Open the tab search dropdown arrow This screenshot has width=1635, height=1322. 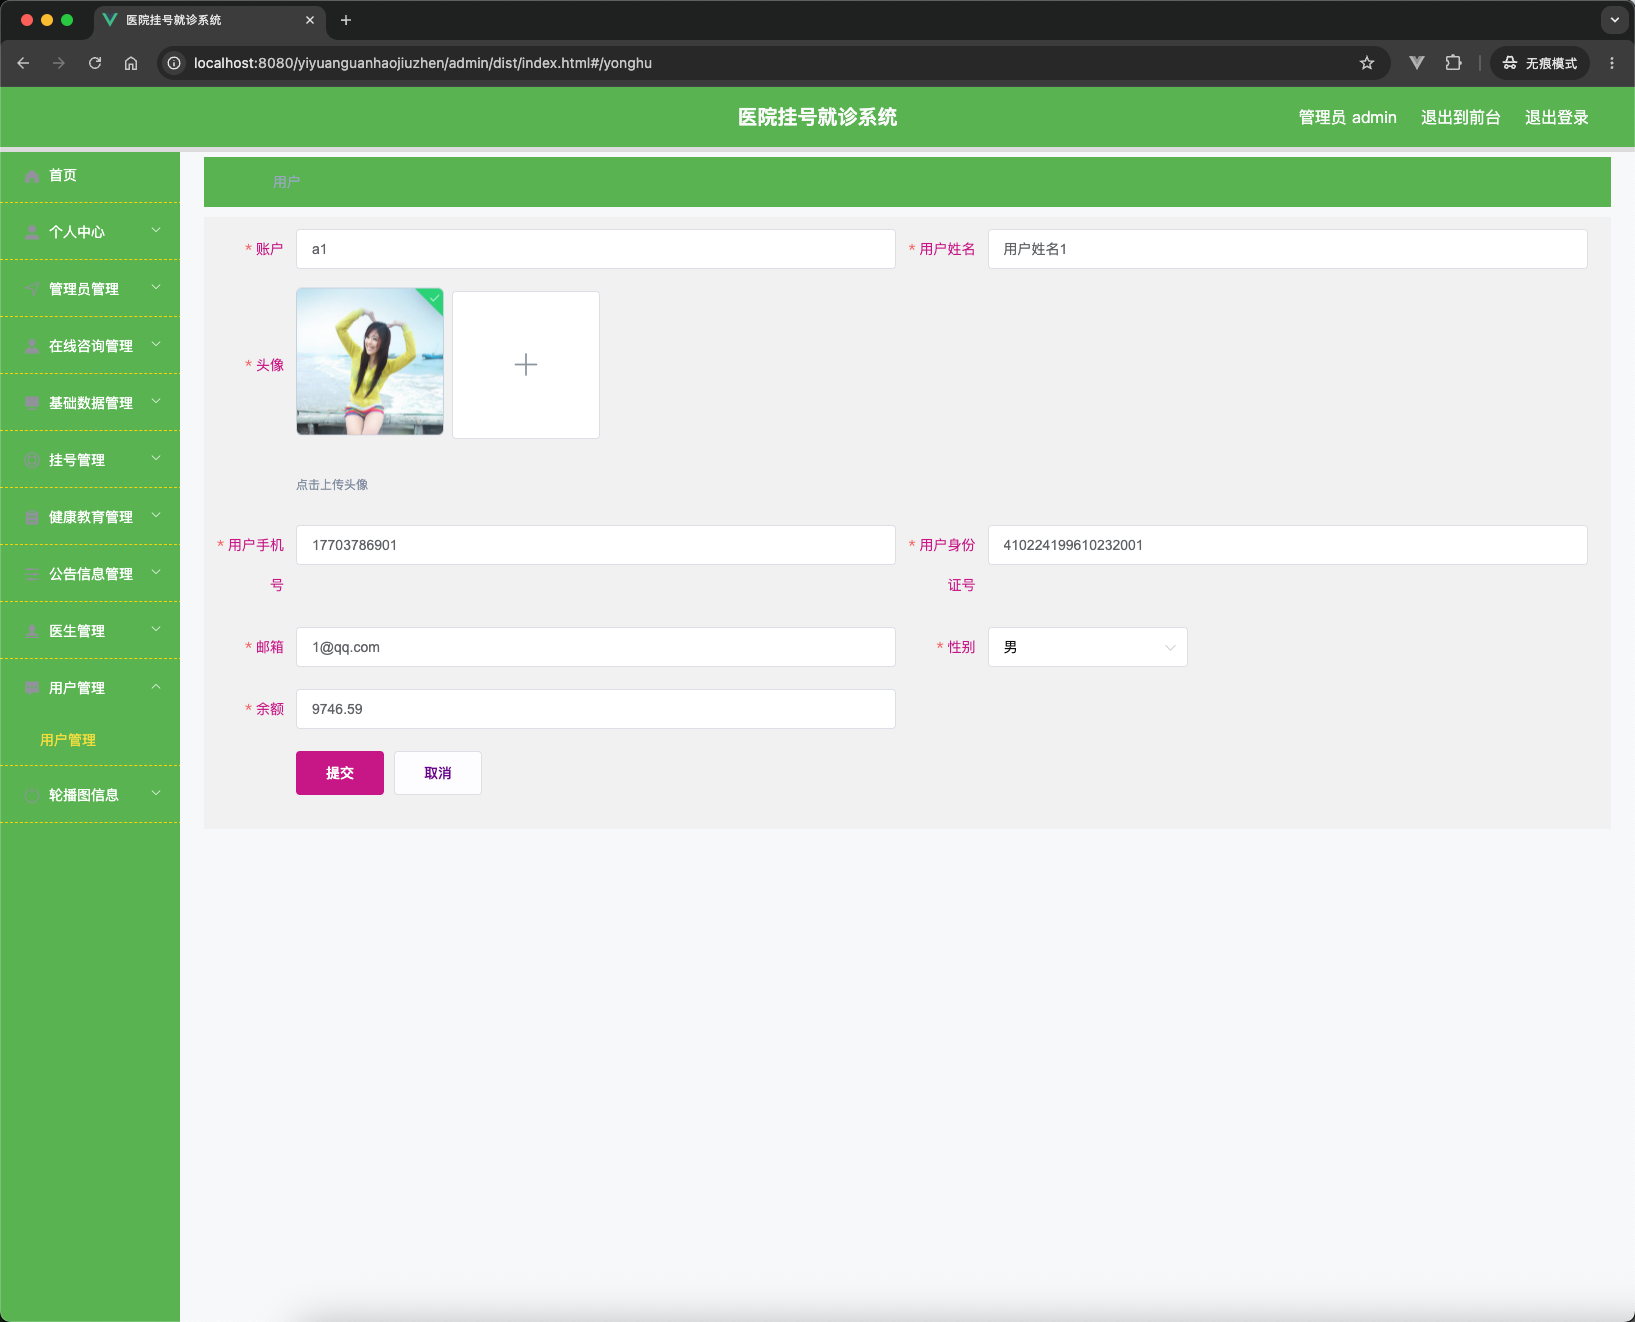click(1614, 20)
